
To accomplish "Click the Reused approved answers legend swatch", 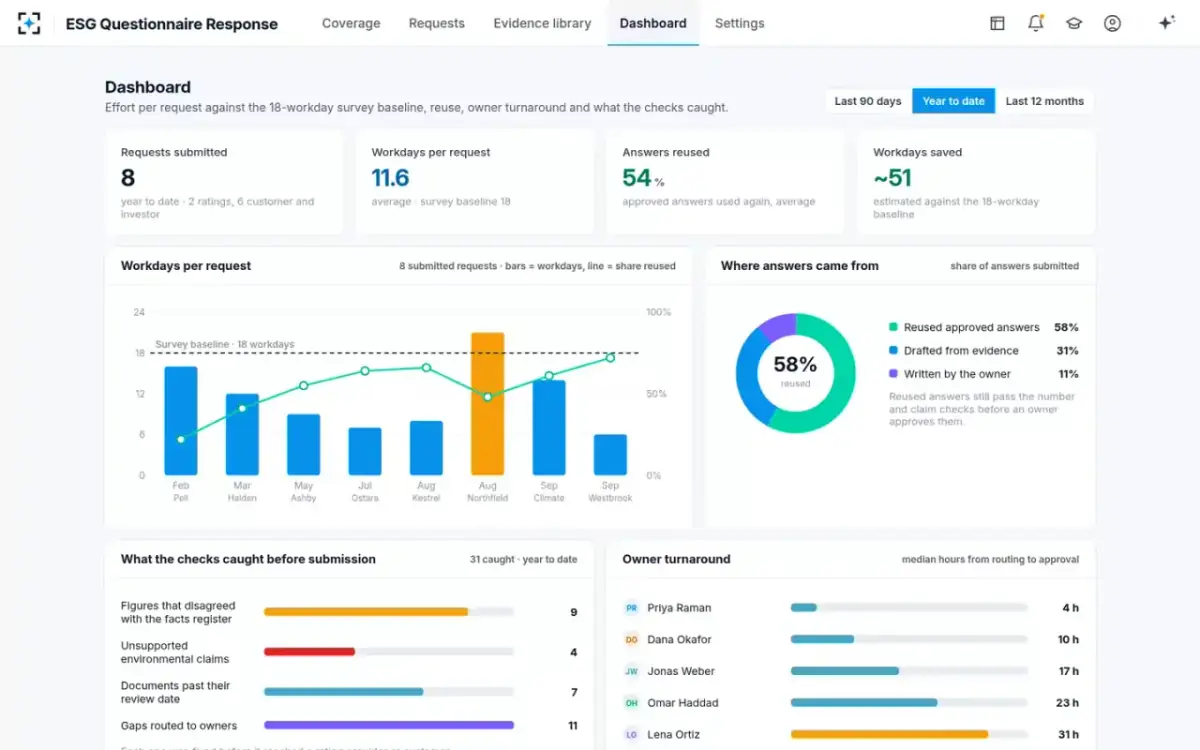I will (893, 327).
